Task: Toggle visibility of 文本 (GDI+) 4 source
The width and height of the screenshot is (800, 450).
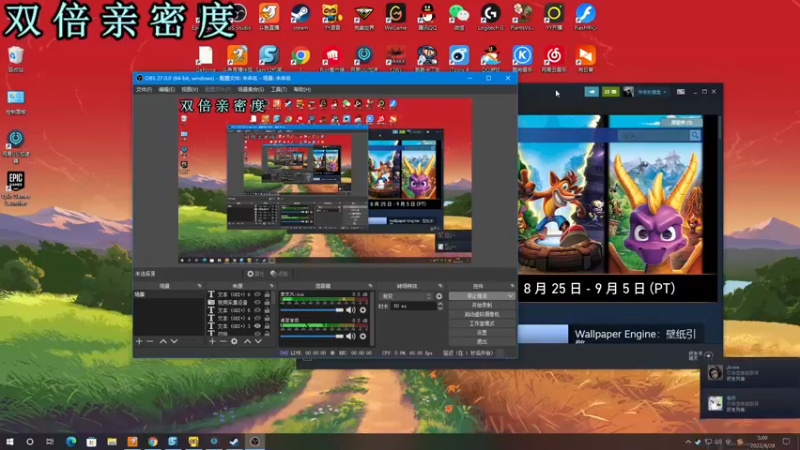Action: [x=258, y=318]
